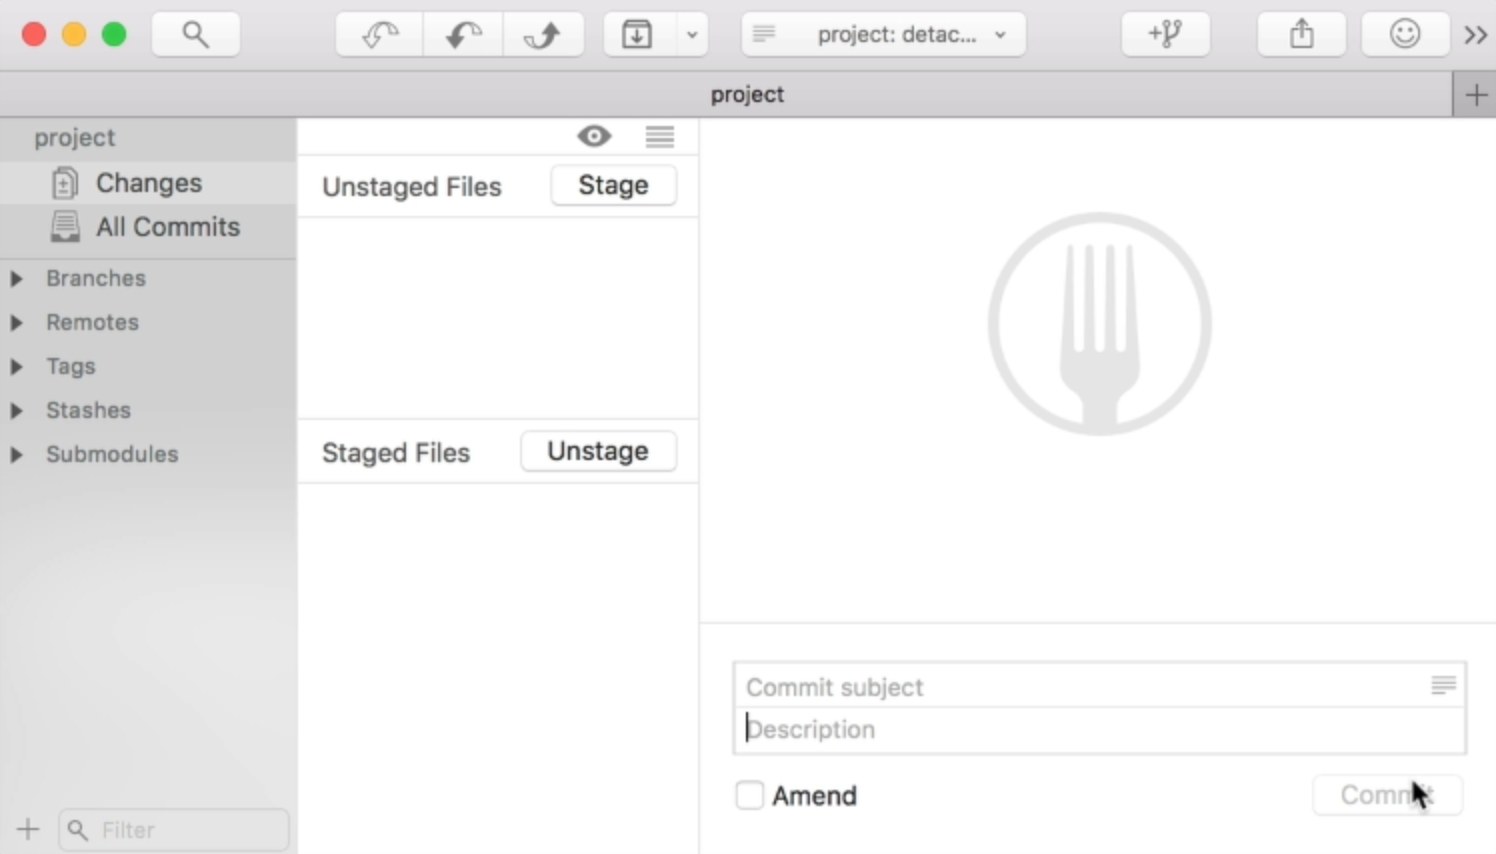Click the share toolbar icon
This screenshot has height=854, width=1496.
click(1301, 35)
